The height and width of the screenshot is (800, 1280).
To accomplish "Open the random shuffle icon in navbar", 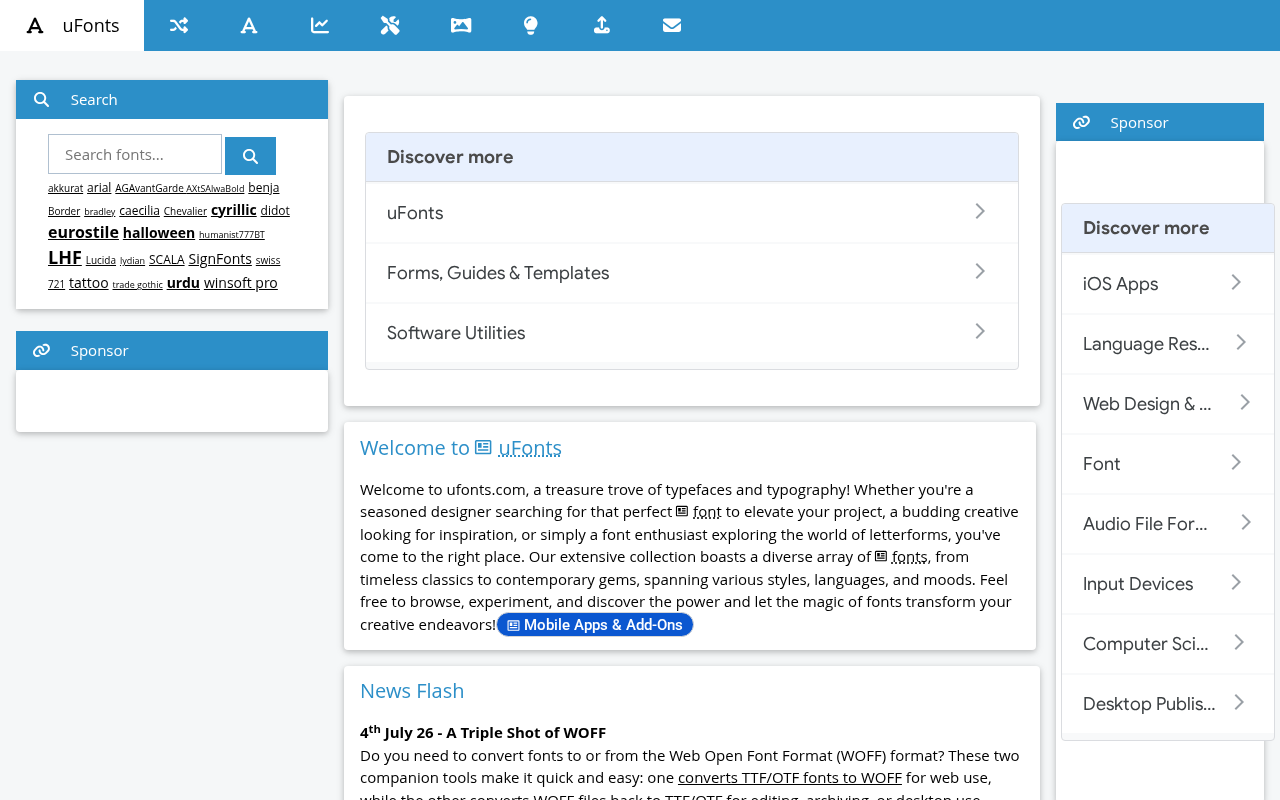I will 179,26.
